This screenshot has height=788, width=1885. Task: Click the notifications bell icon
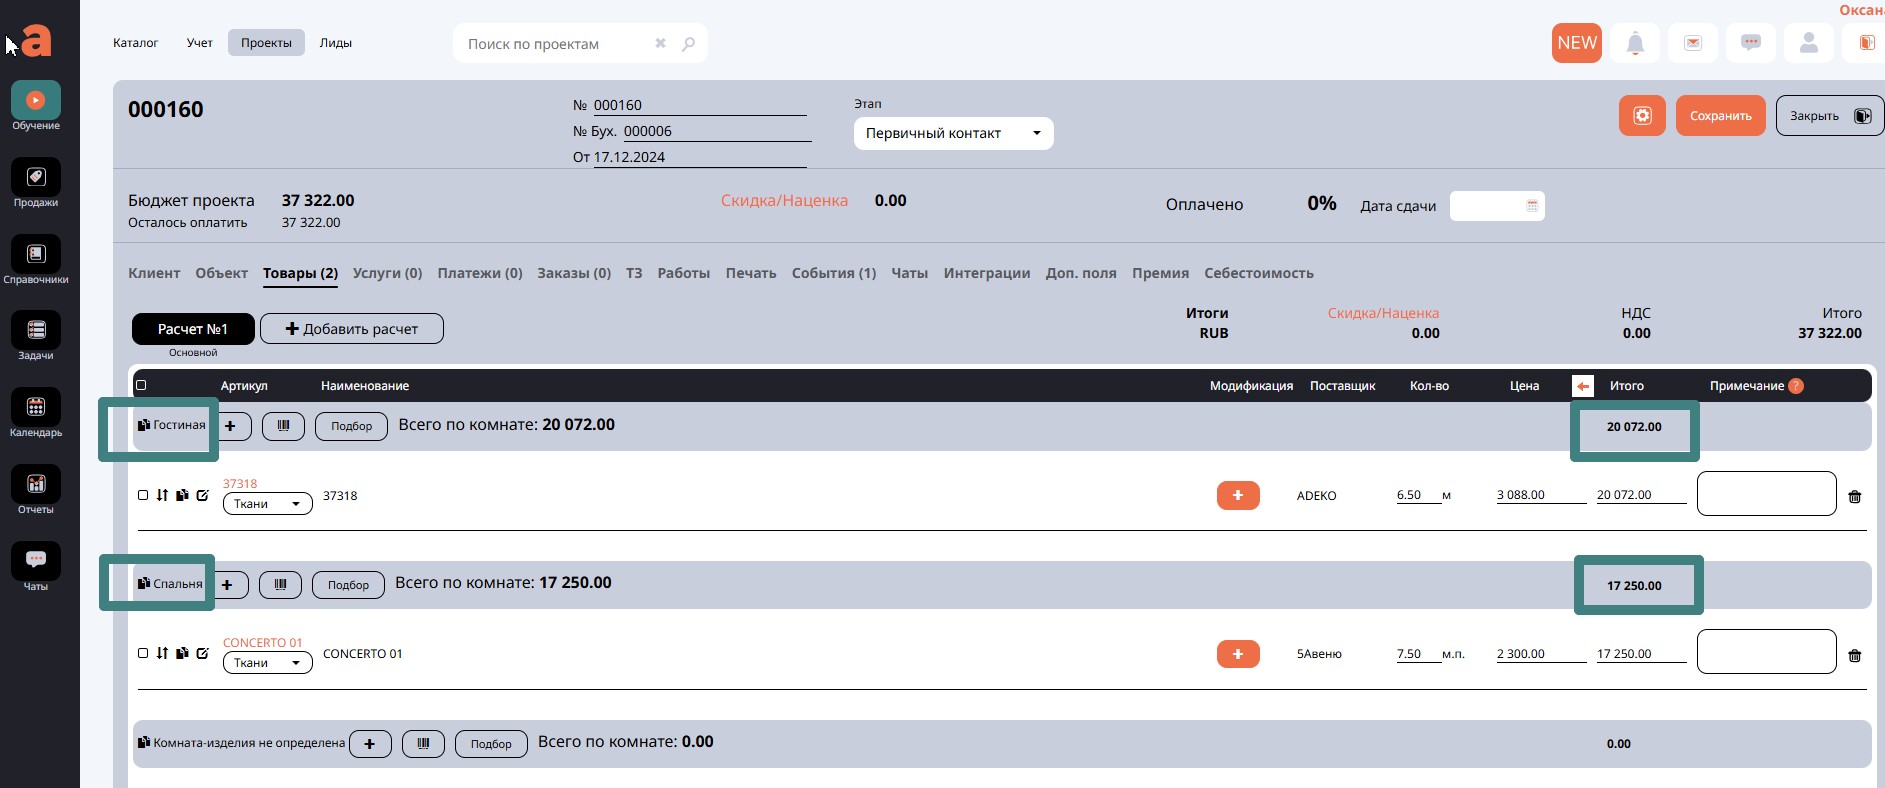pos(1635,43)
